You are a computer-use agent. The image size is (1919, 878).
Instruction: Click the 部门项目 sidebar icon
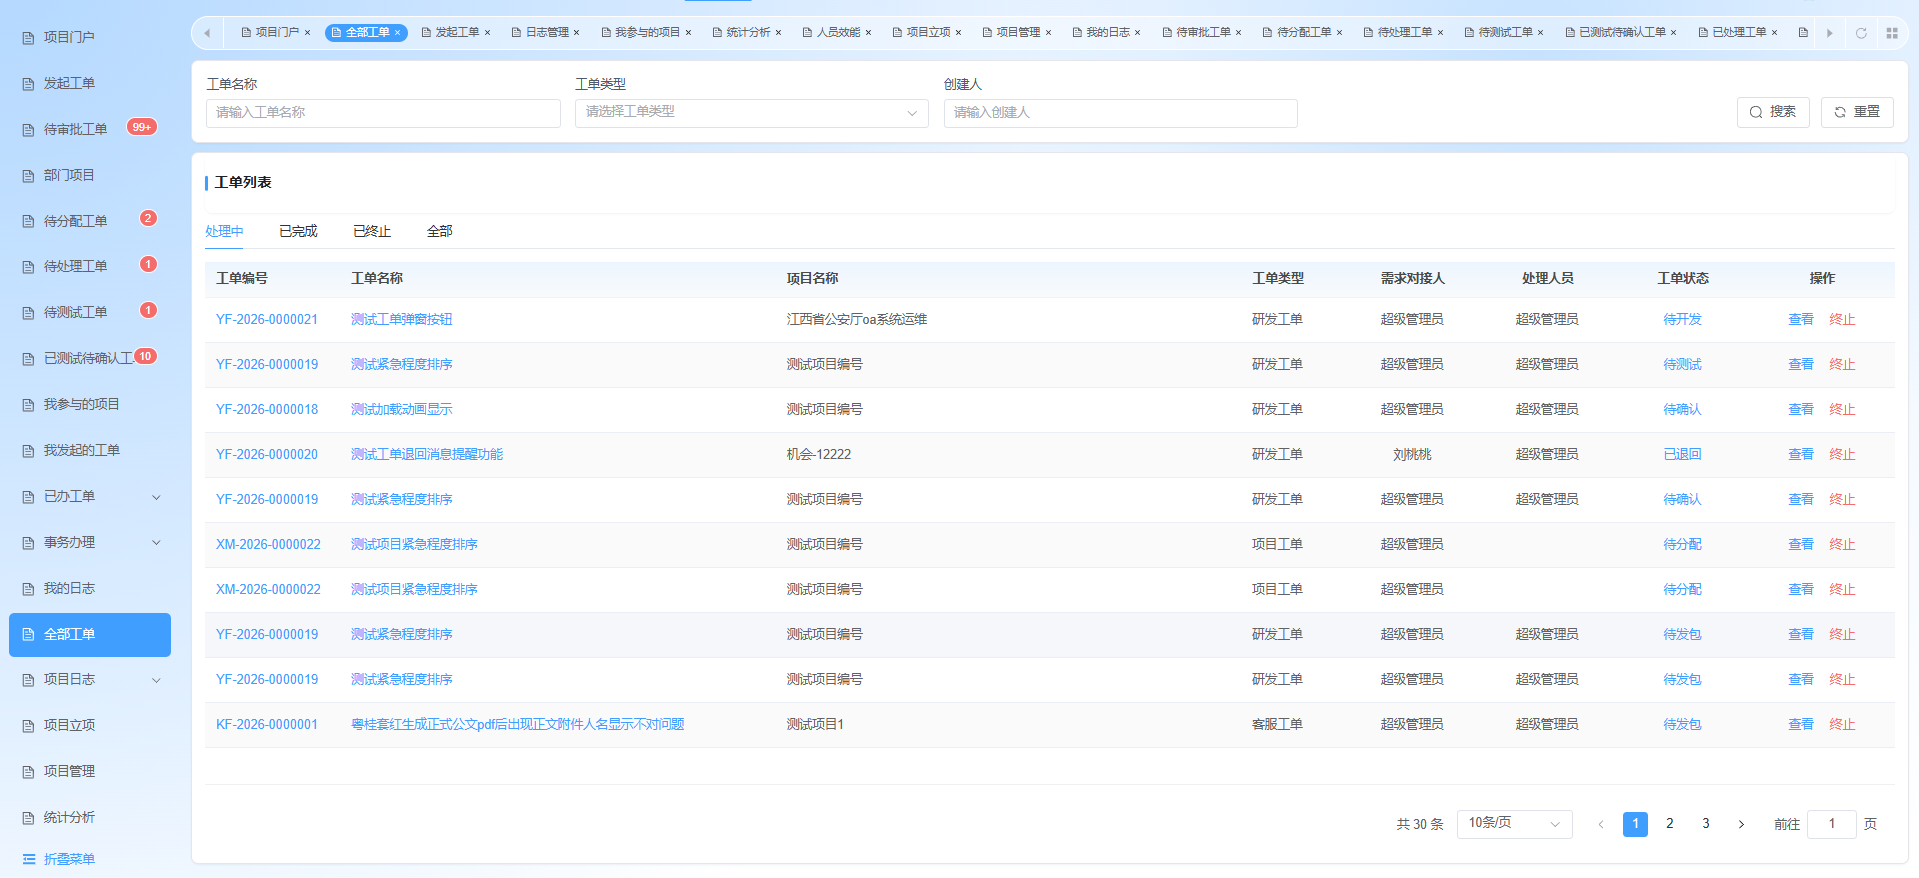point(28,176)
